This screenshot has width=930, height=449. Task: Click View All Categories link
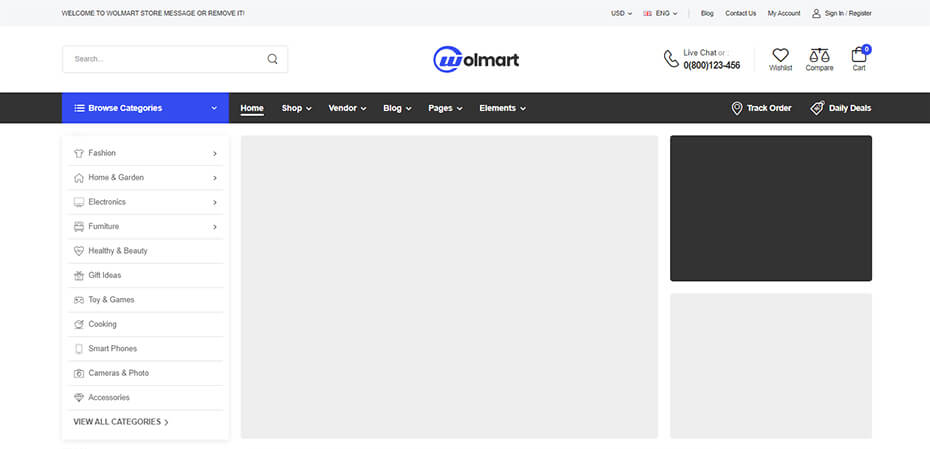121,422
